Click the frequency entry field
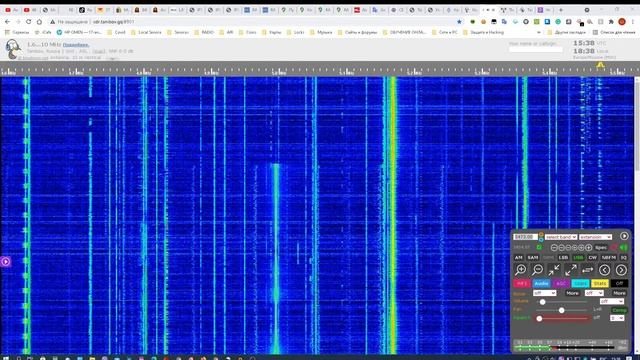 pos(526,237)
